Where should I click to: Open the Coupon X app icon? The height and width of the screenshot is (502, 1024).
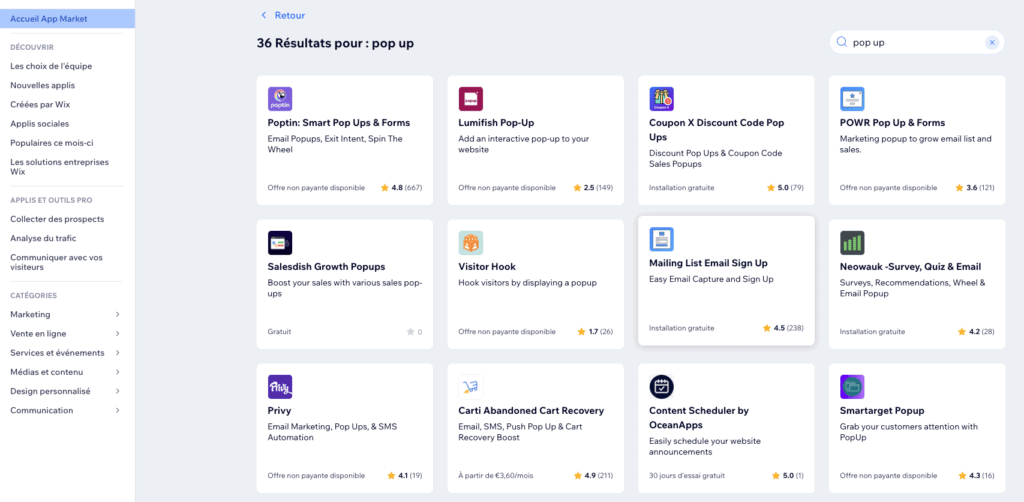662,99
